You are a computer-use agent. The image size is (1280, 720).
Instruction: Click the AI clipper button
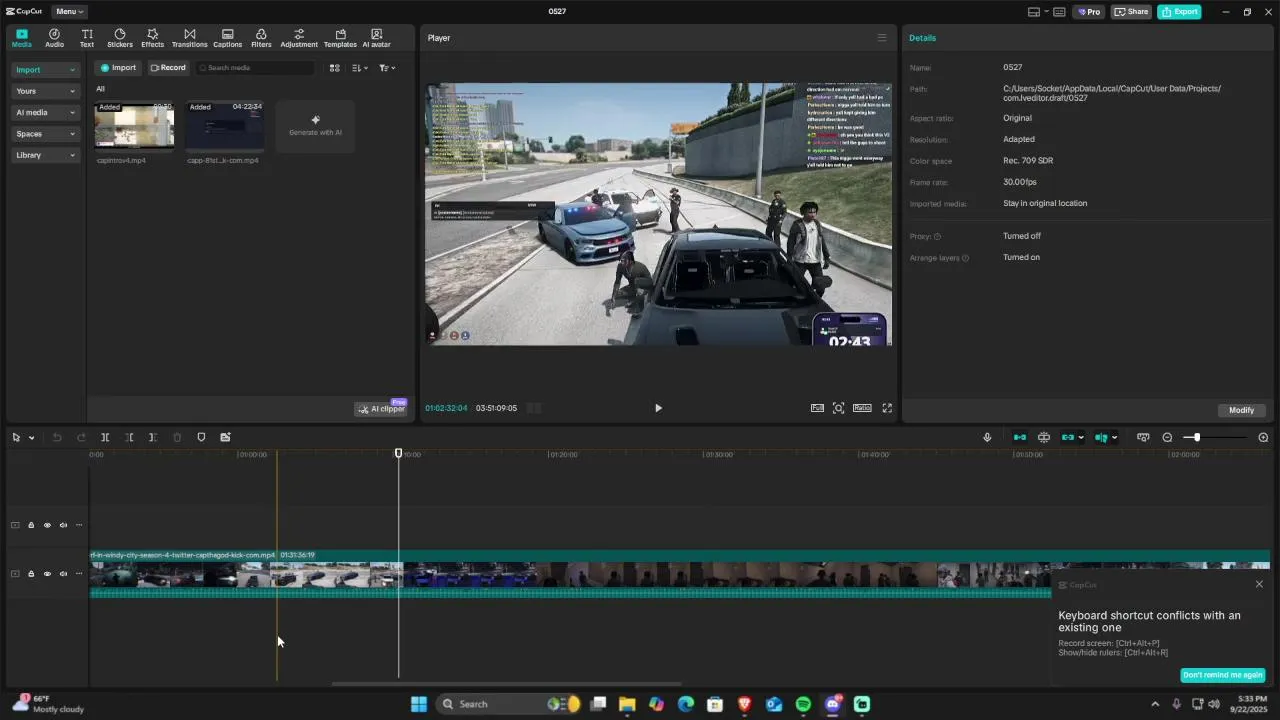[x=381, y=409]
